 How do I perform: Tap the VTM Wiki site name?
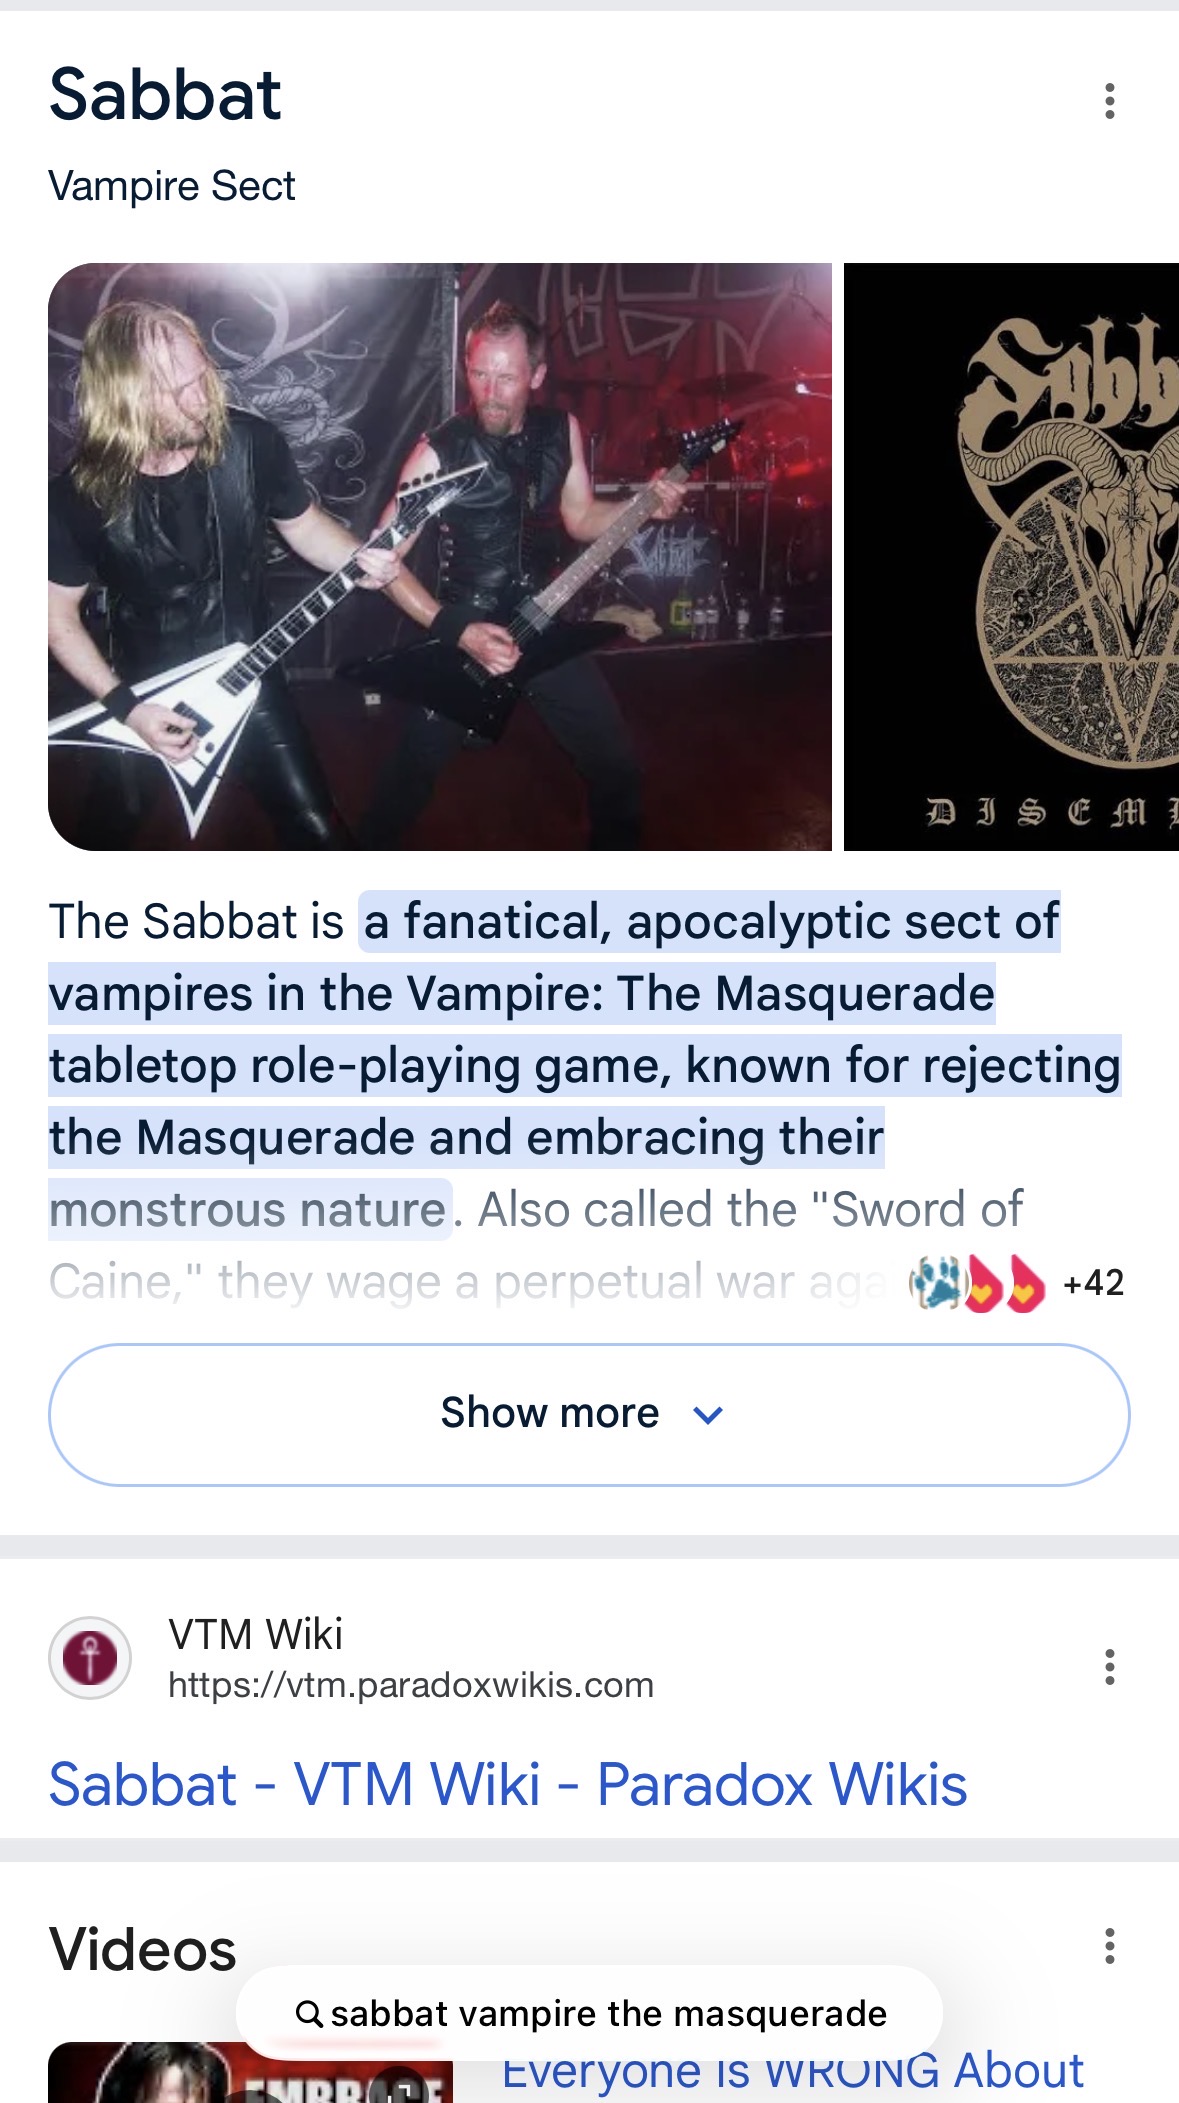[255, 1635]
